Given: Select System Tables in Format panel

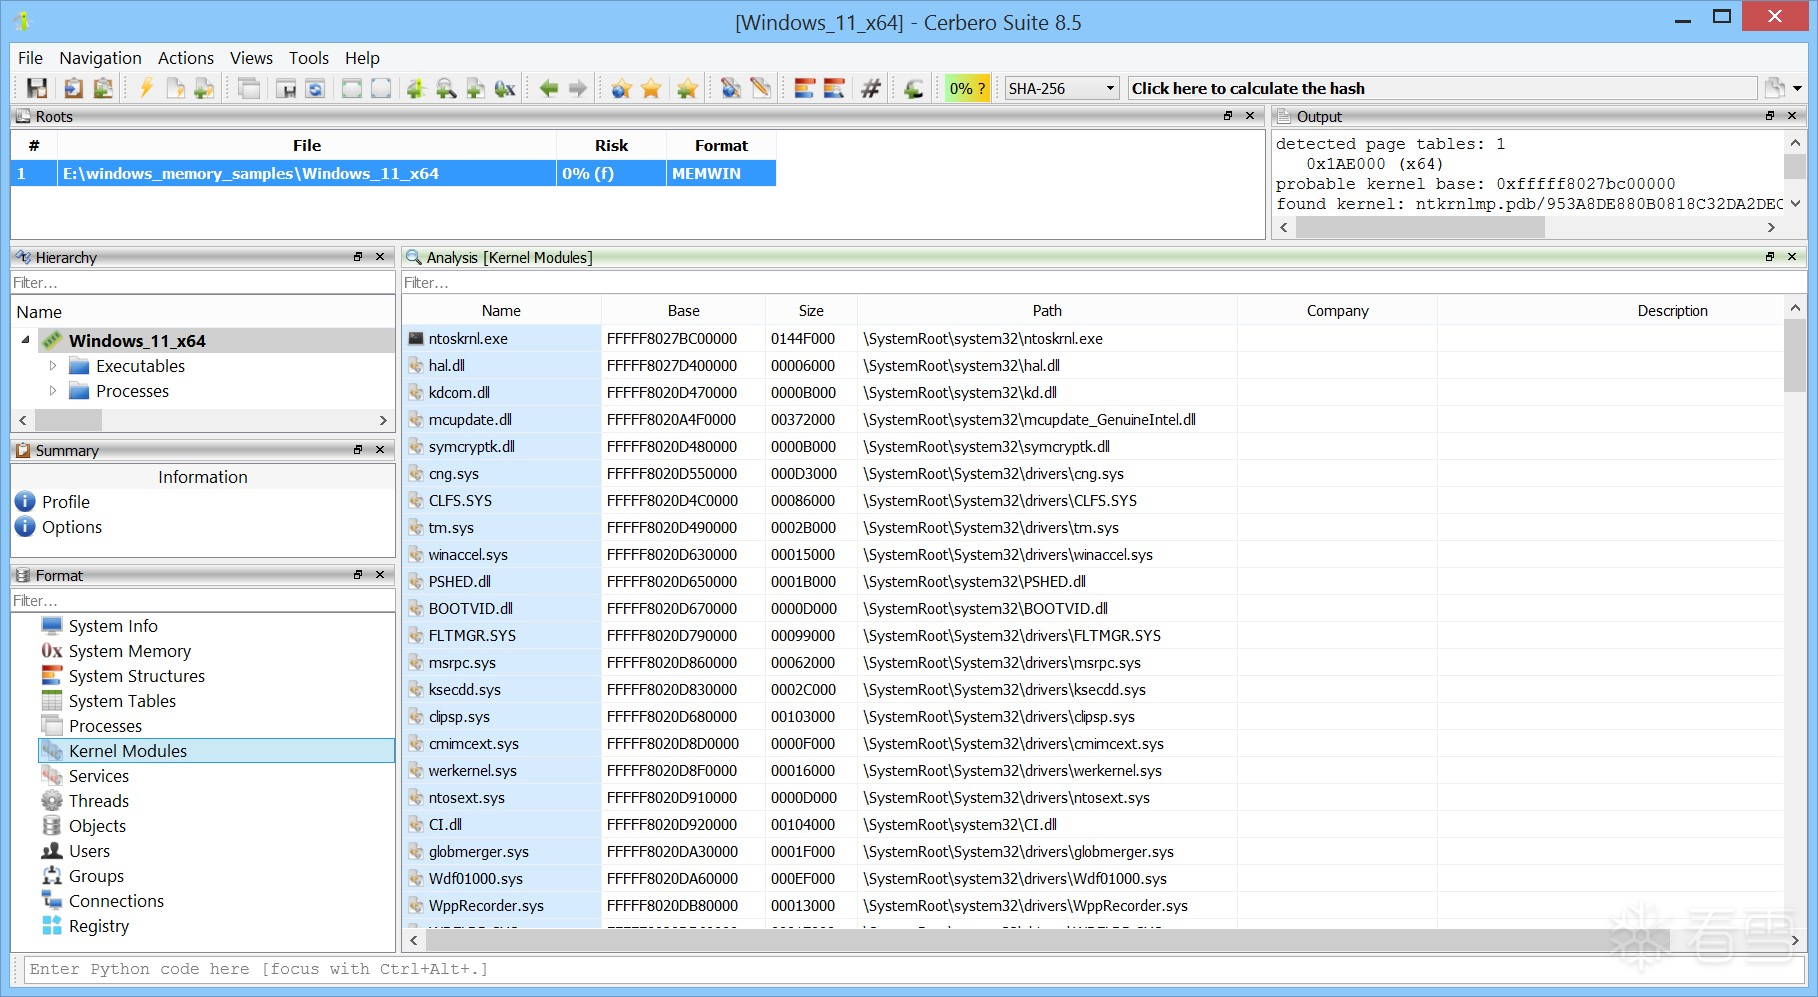Looking at the screenshot, I should pos(122,701).
